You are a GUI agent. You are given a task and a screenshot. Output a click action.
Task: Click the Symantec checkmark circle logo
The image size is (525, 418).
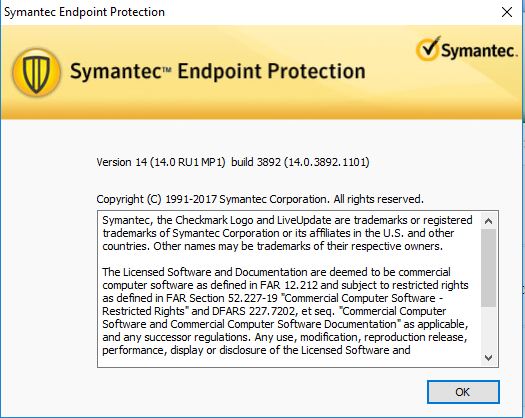(428, 49)
